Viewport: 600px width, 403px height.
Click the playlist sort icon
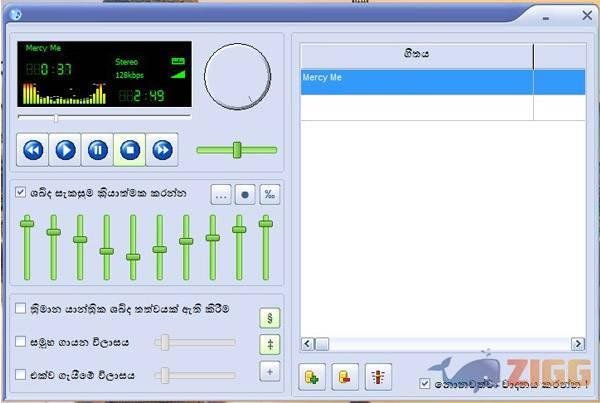pyautogui.click(x=379, y=376)
